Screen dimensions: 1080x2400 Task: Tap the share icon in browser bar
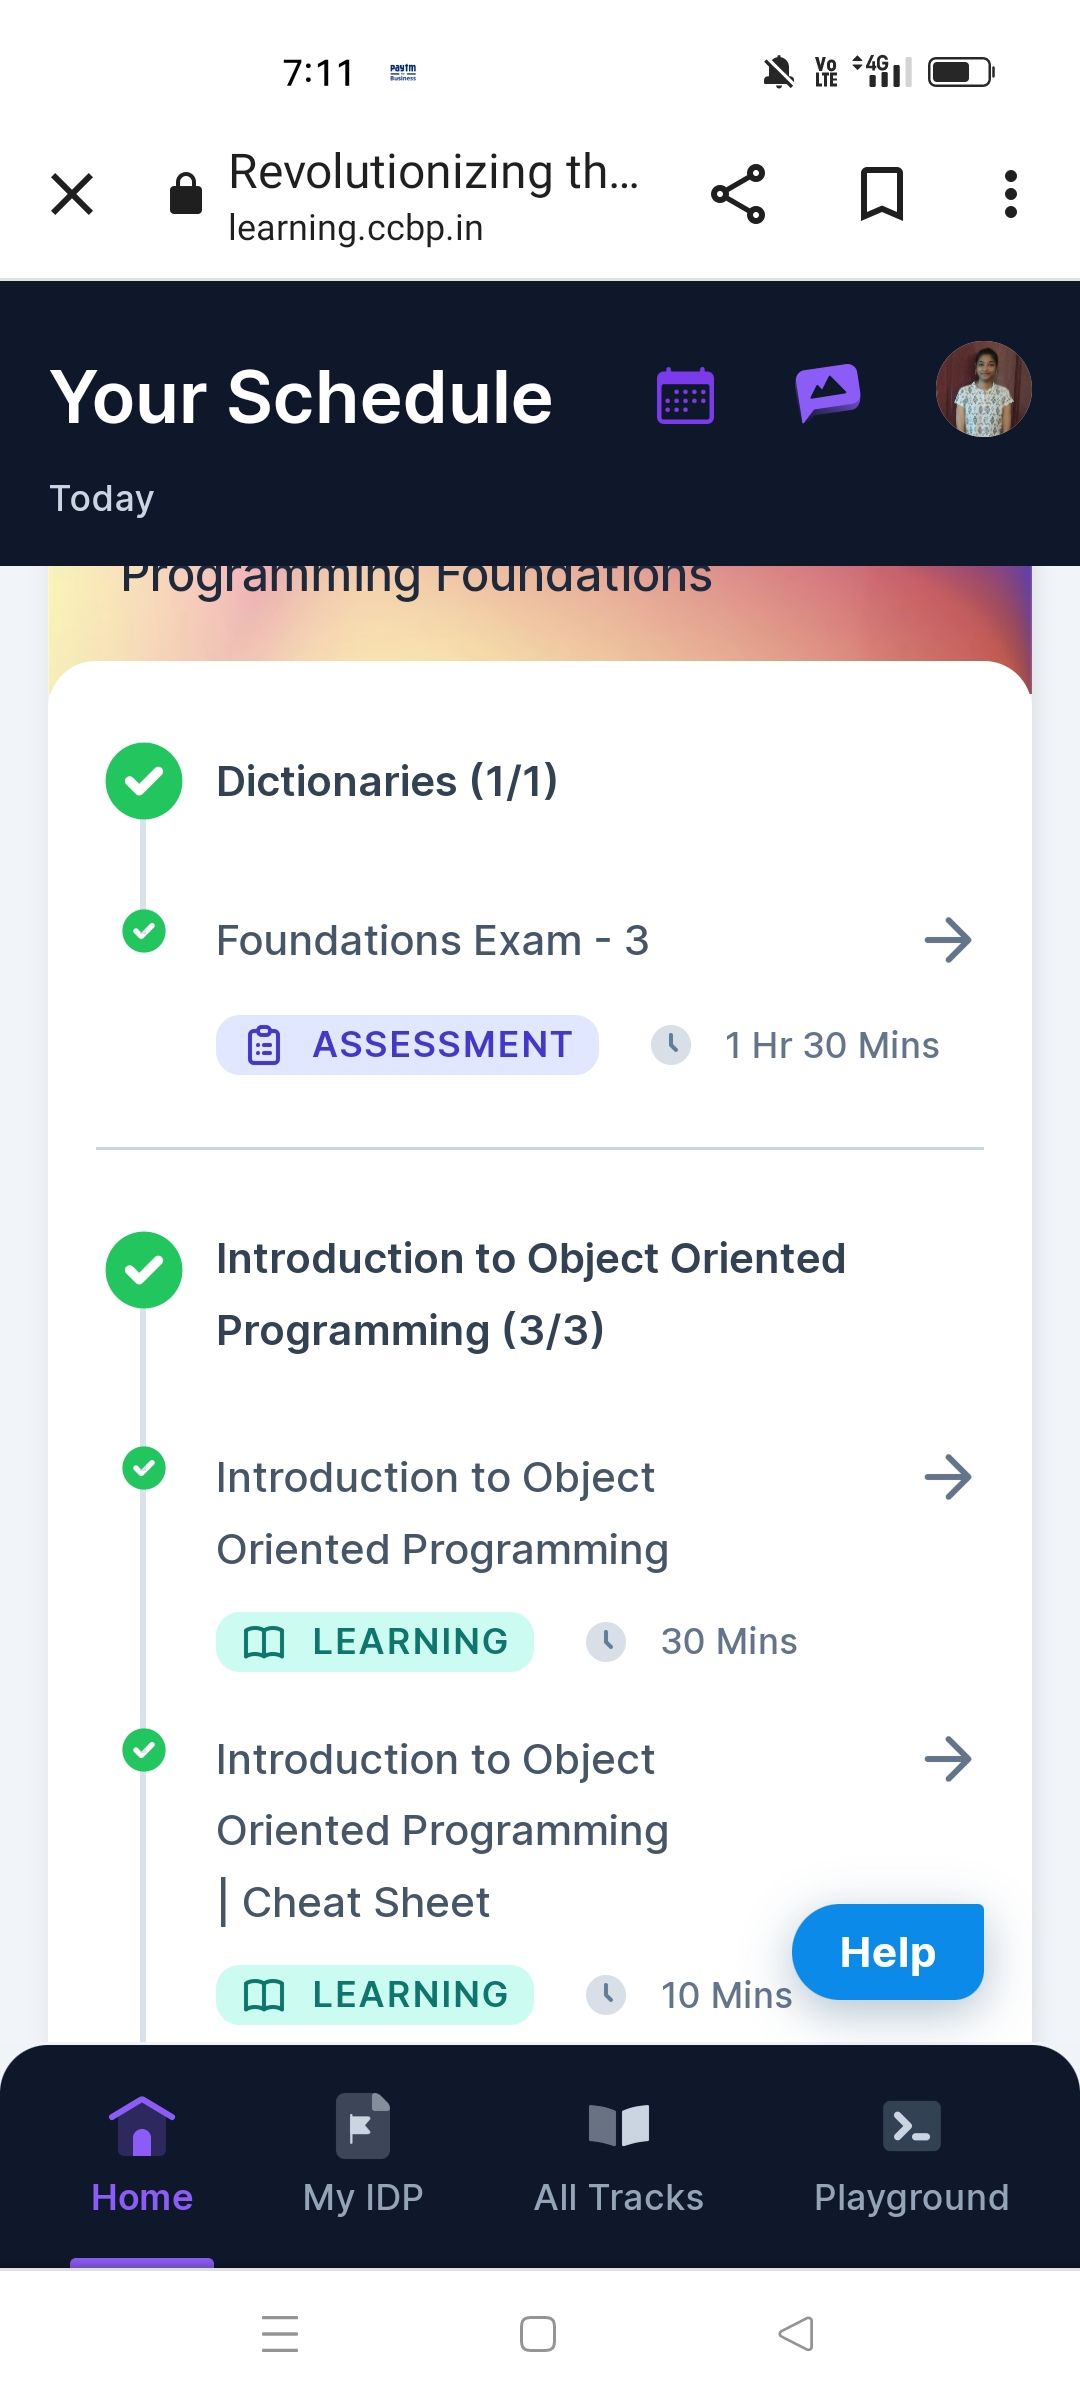pos(738,194)
